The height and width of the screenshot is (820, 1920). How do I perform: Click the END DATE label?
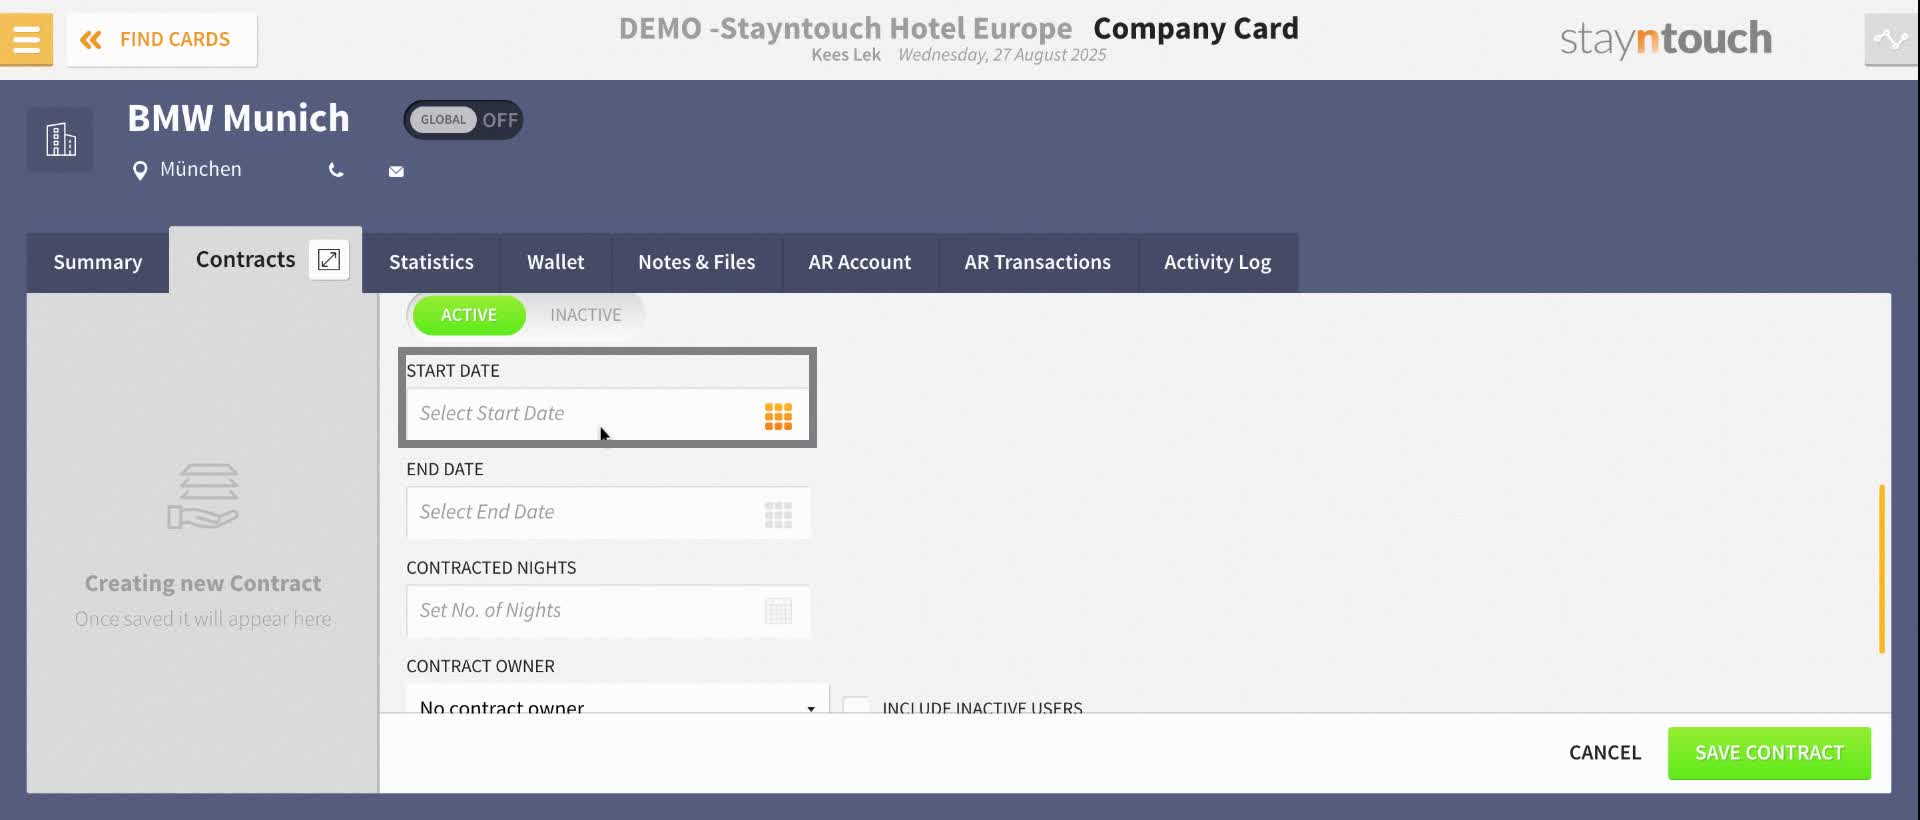(445, 469)
